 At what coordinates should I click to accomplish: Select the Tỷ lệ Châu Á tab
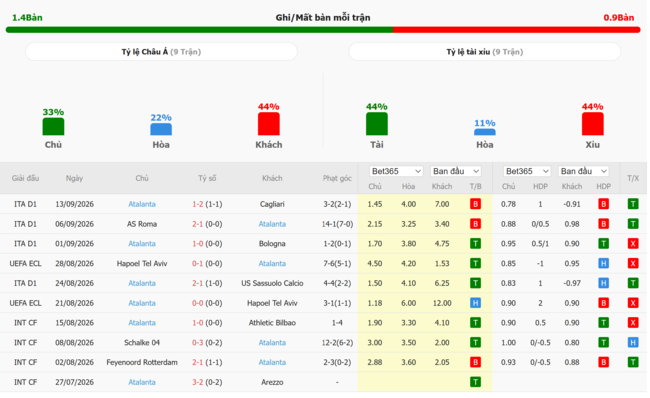(161, 52)
